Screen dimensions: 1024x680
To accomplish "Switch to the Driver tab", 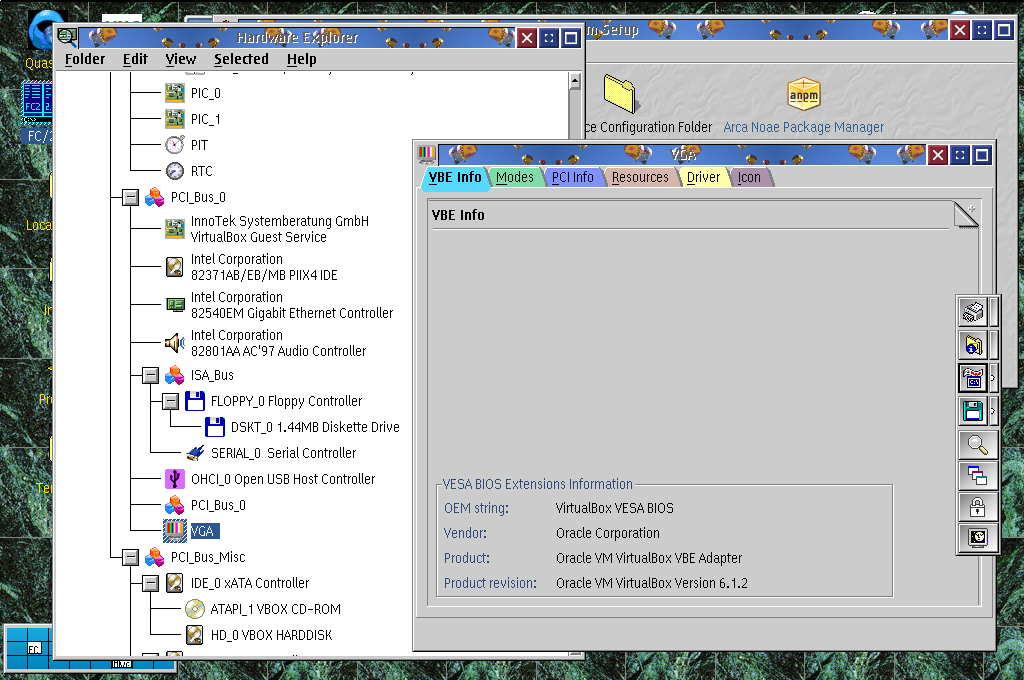I will pyautogui.click(x=703, y=177).
